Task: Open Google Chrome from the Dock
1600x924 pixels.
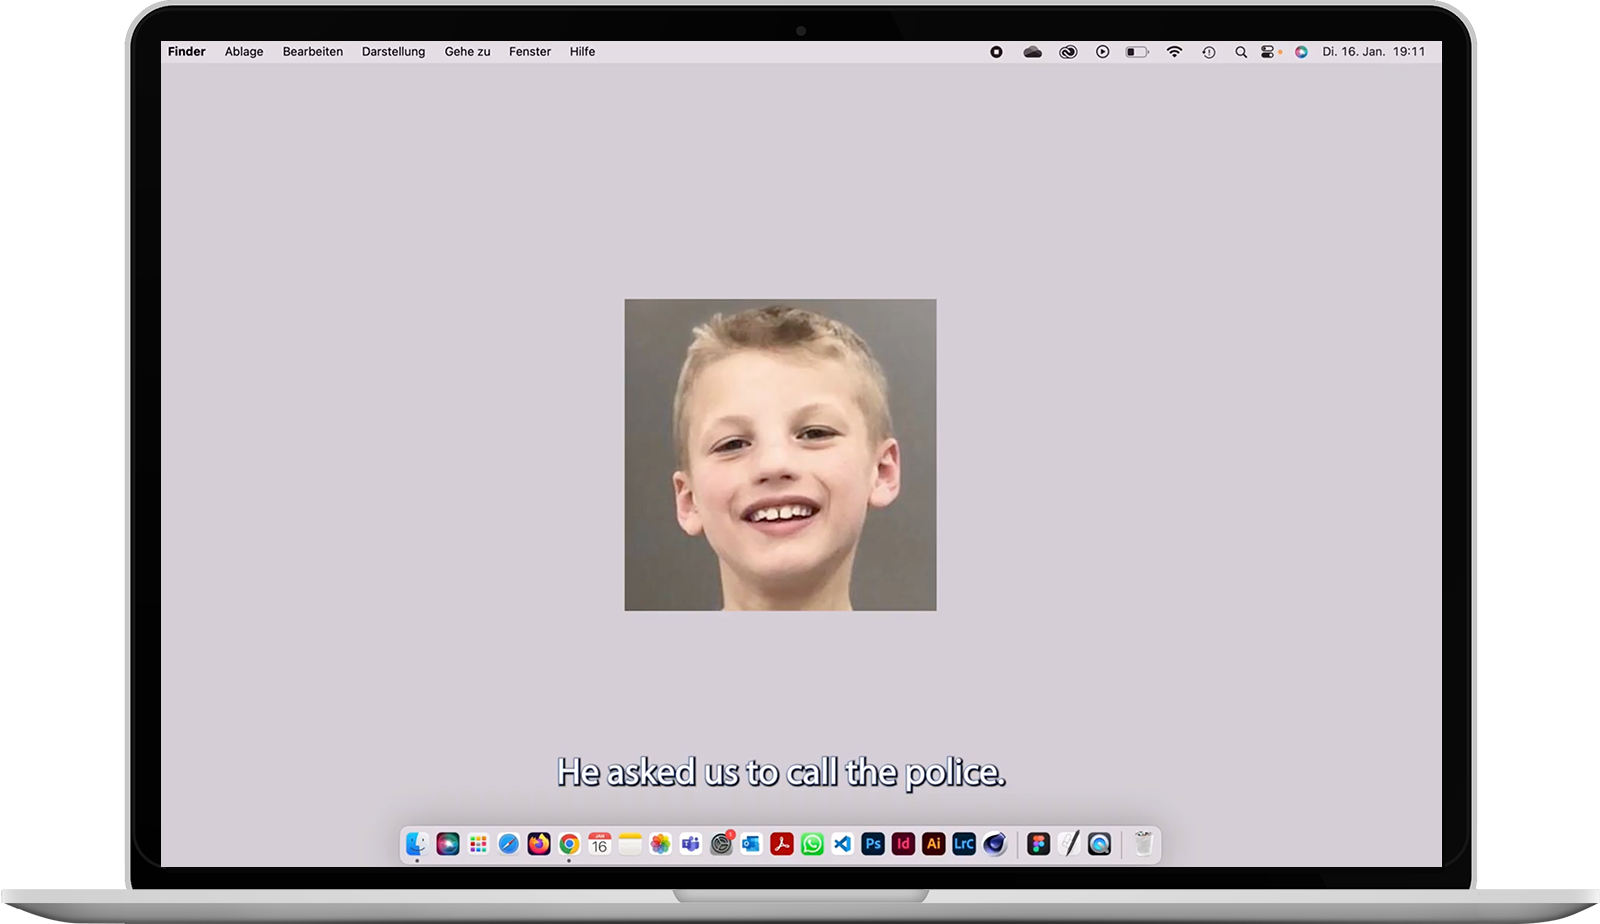Action: tap(569, 844)
